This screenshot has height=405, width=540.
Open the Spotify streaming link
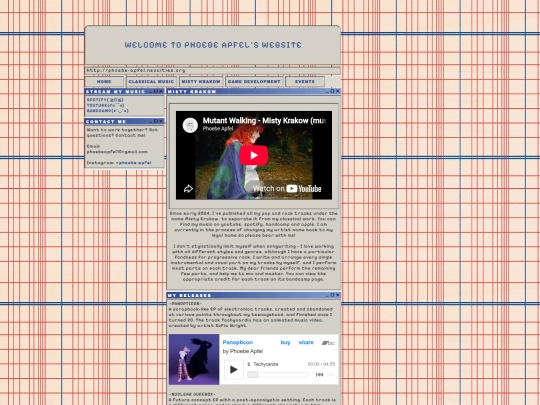[x=105, y=100]
